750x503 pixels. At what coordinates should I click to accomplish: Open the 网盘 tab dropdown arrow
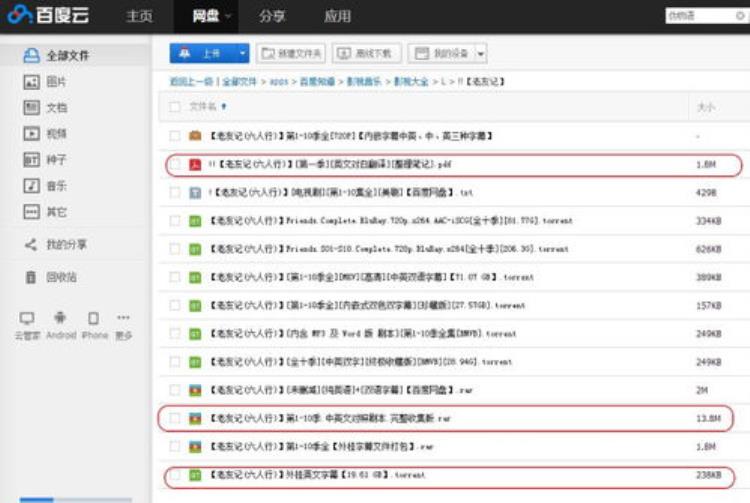click(x=229, y=17)
